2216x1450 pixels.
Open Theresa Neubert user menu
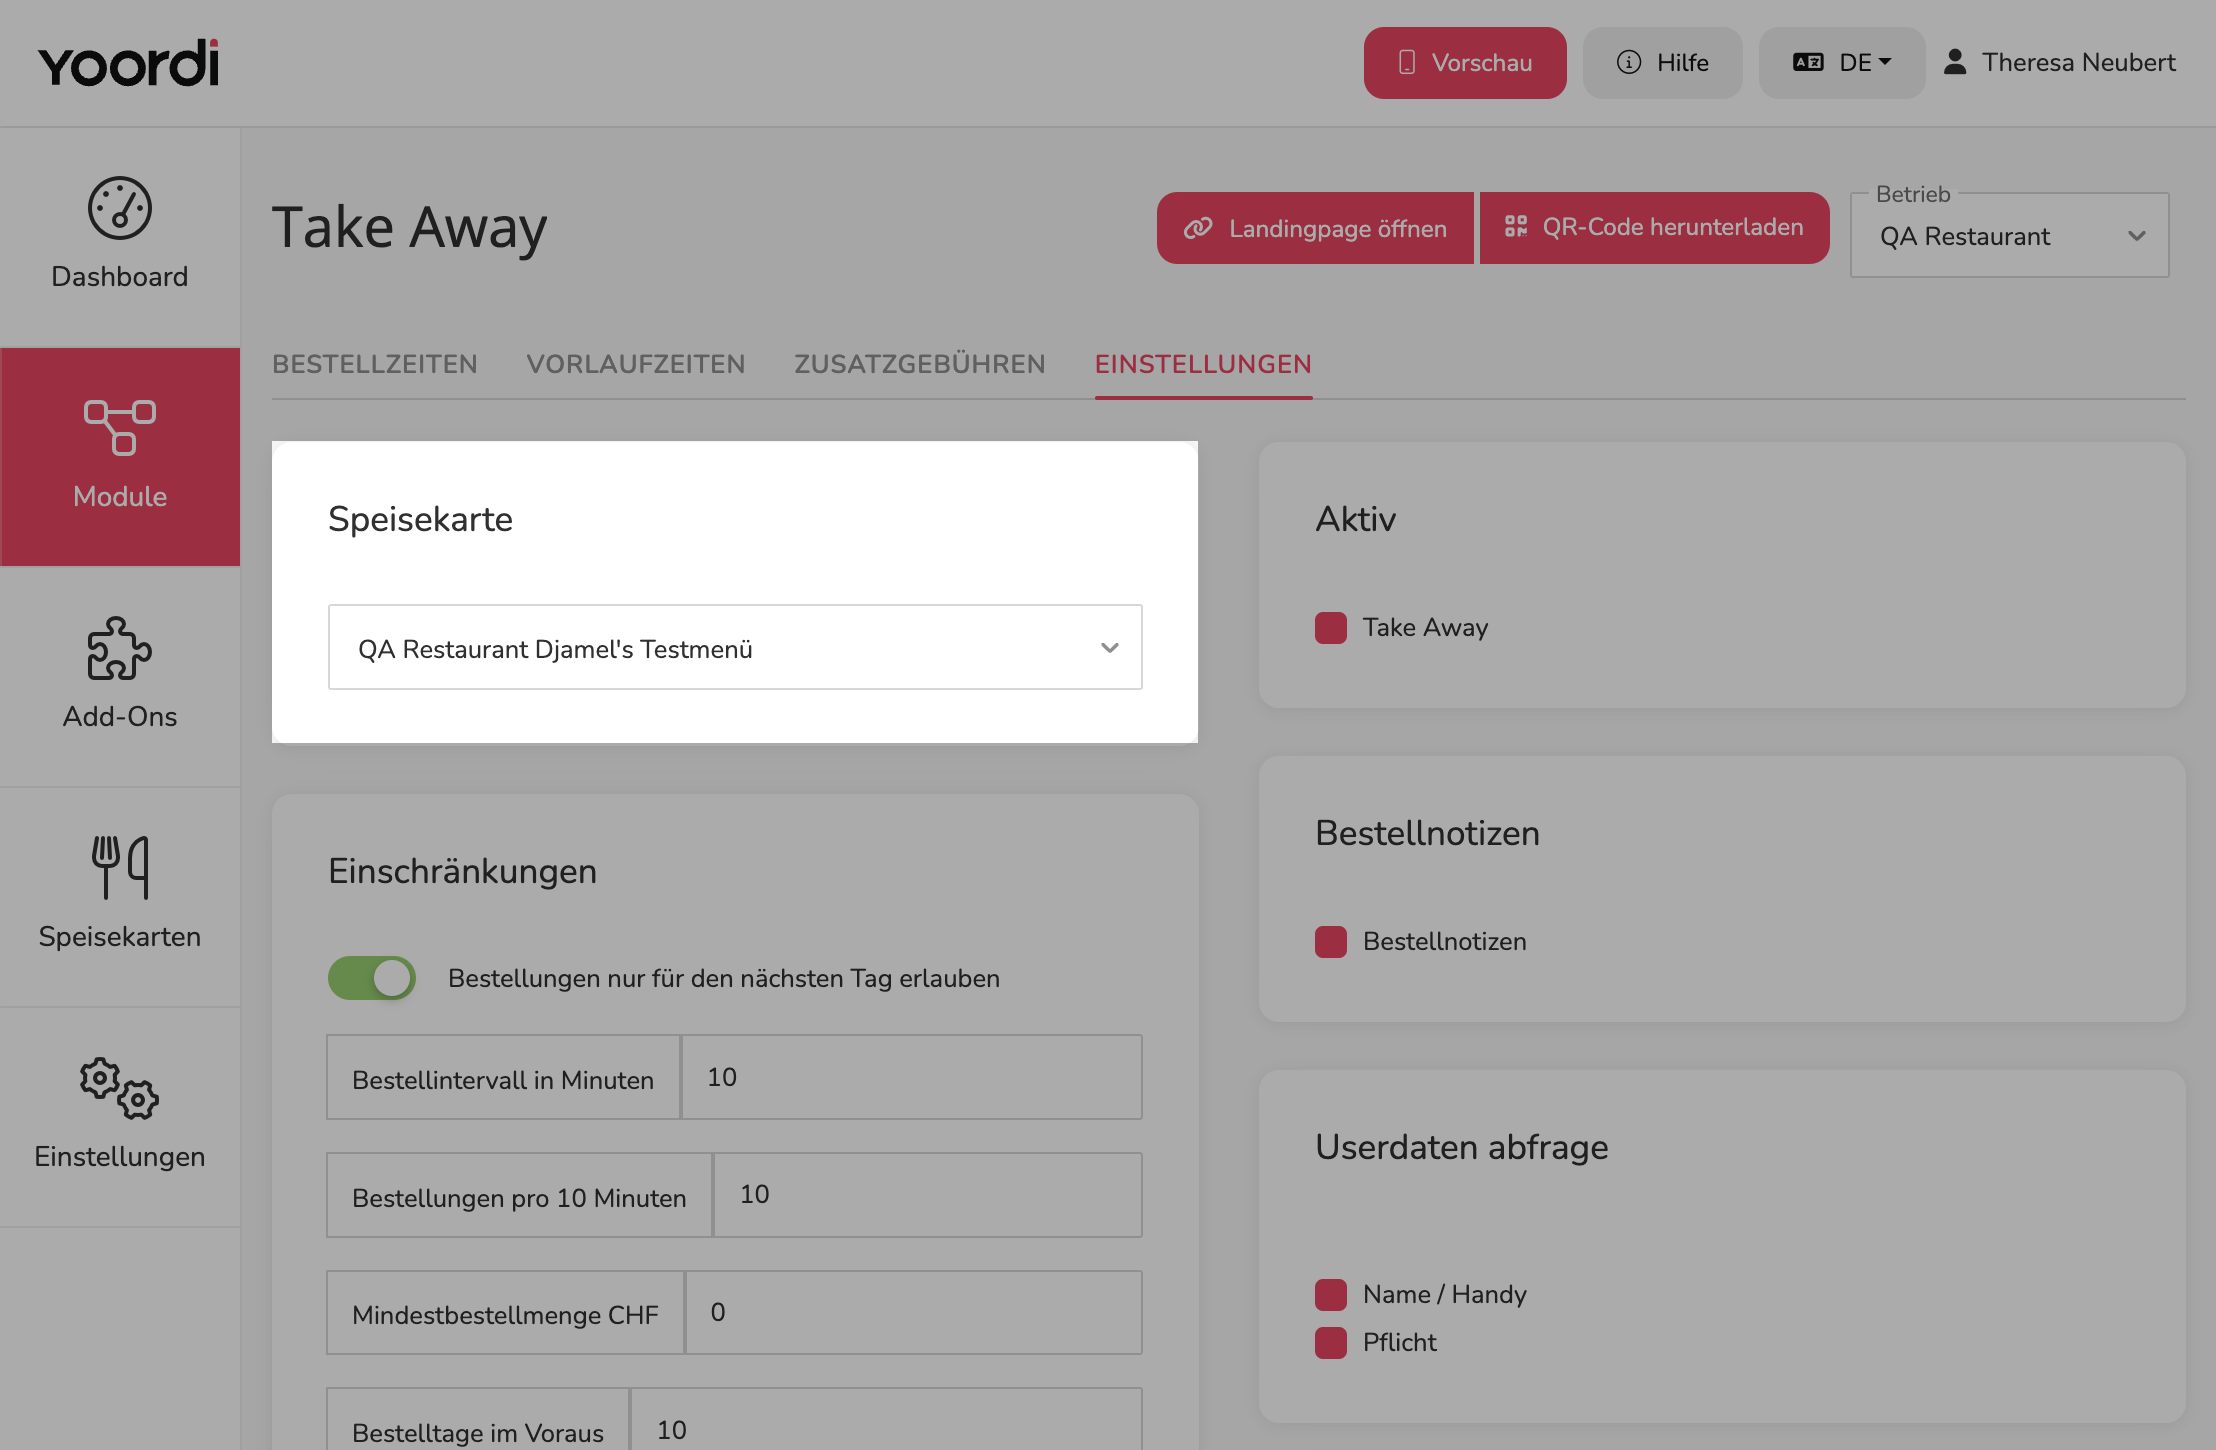[2059, 62]
